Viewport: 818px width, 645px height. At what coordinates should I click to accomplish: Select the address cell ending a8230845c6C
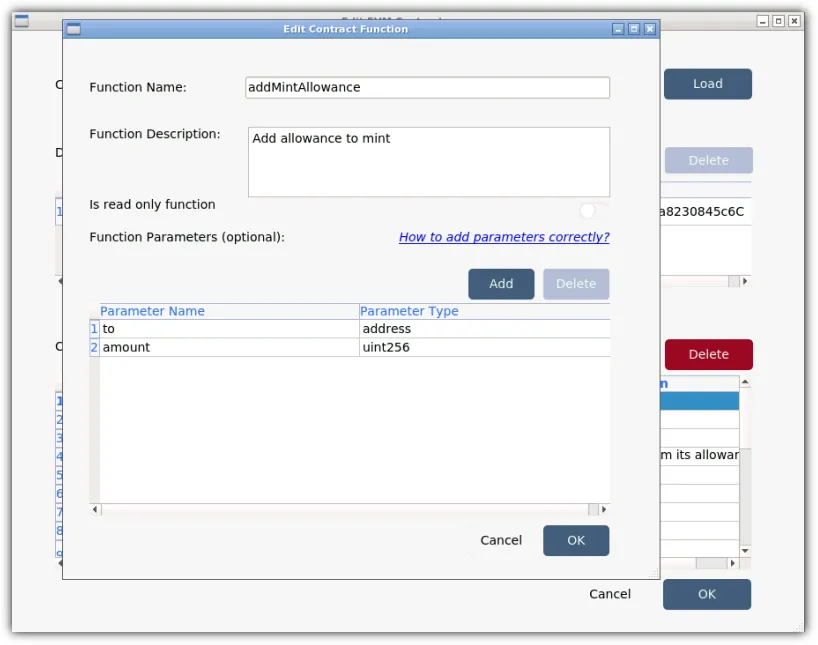point(705,211)
